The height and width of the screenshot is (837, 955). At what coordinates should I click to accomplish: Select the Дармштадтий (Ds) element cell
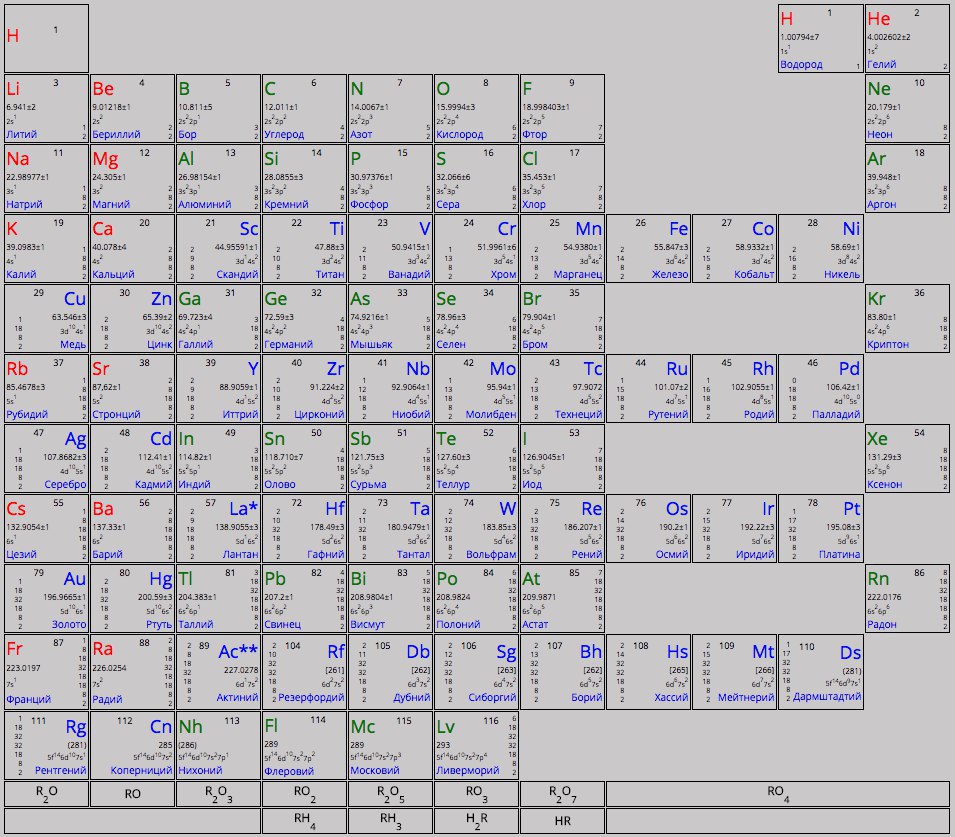820,671
